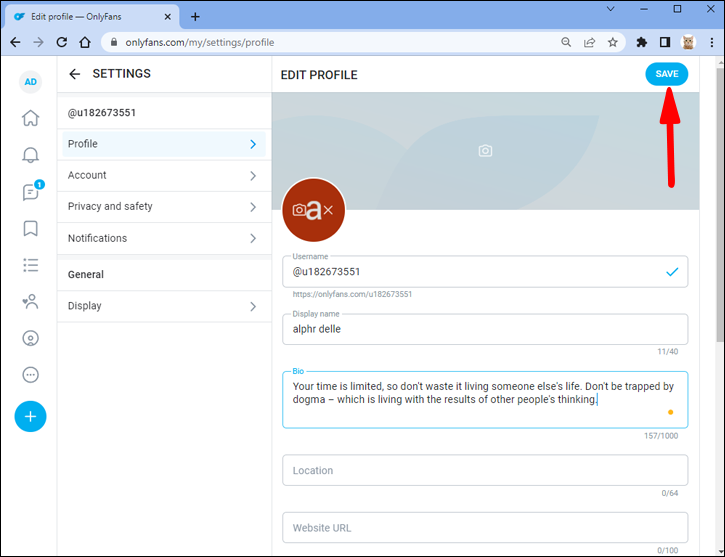
Task: Open the subscriptions person-heart icon
Action: coord(31,301)
